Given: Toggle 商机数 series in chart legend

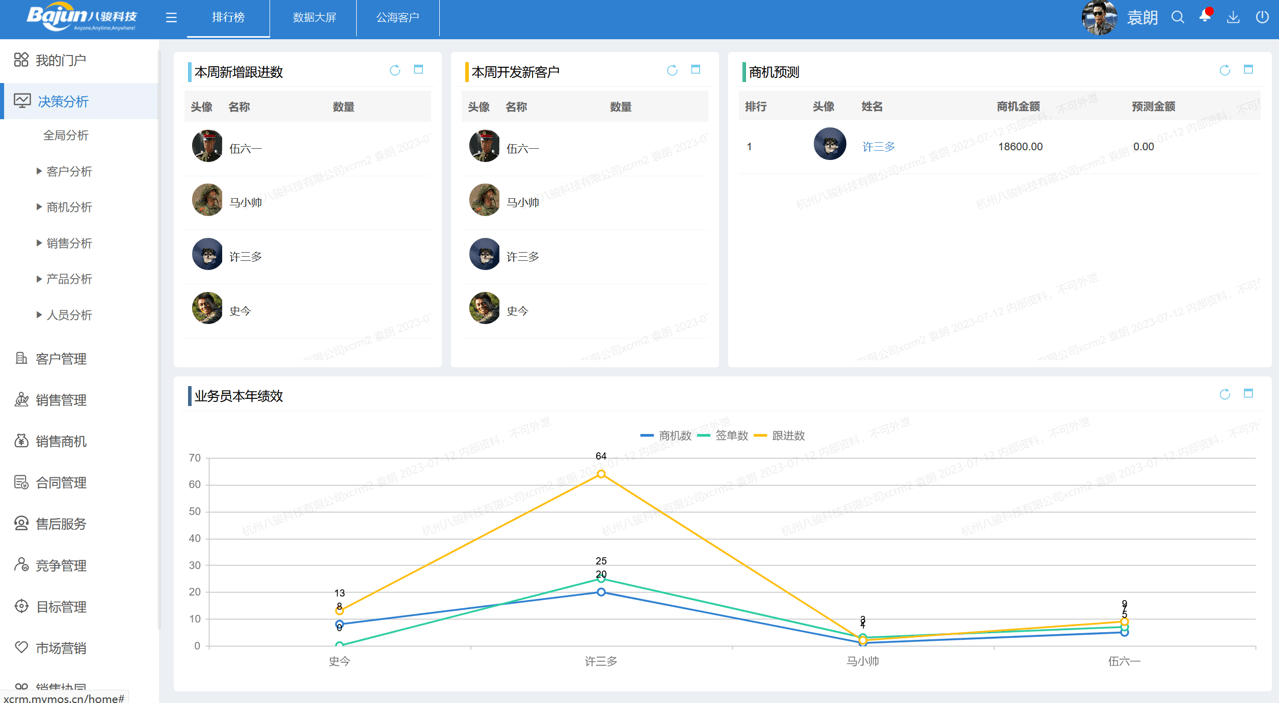Looking at the screenshot, I should click(x=666, y=436).
